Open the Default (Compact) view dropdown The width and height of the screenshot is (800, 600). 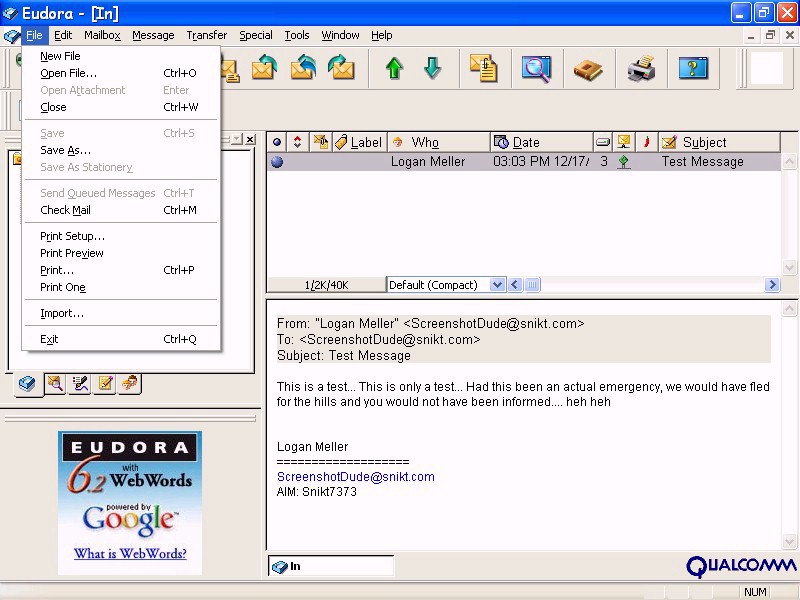pos(497,285)
